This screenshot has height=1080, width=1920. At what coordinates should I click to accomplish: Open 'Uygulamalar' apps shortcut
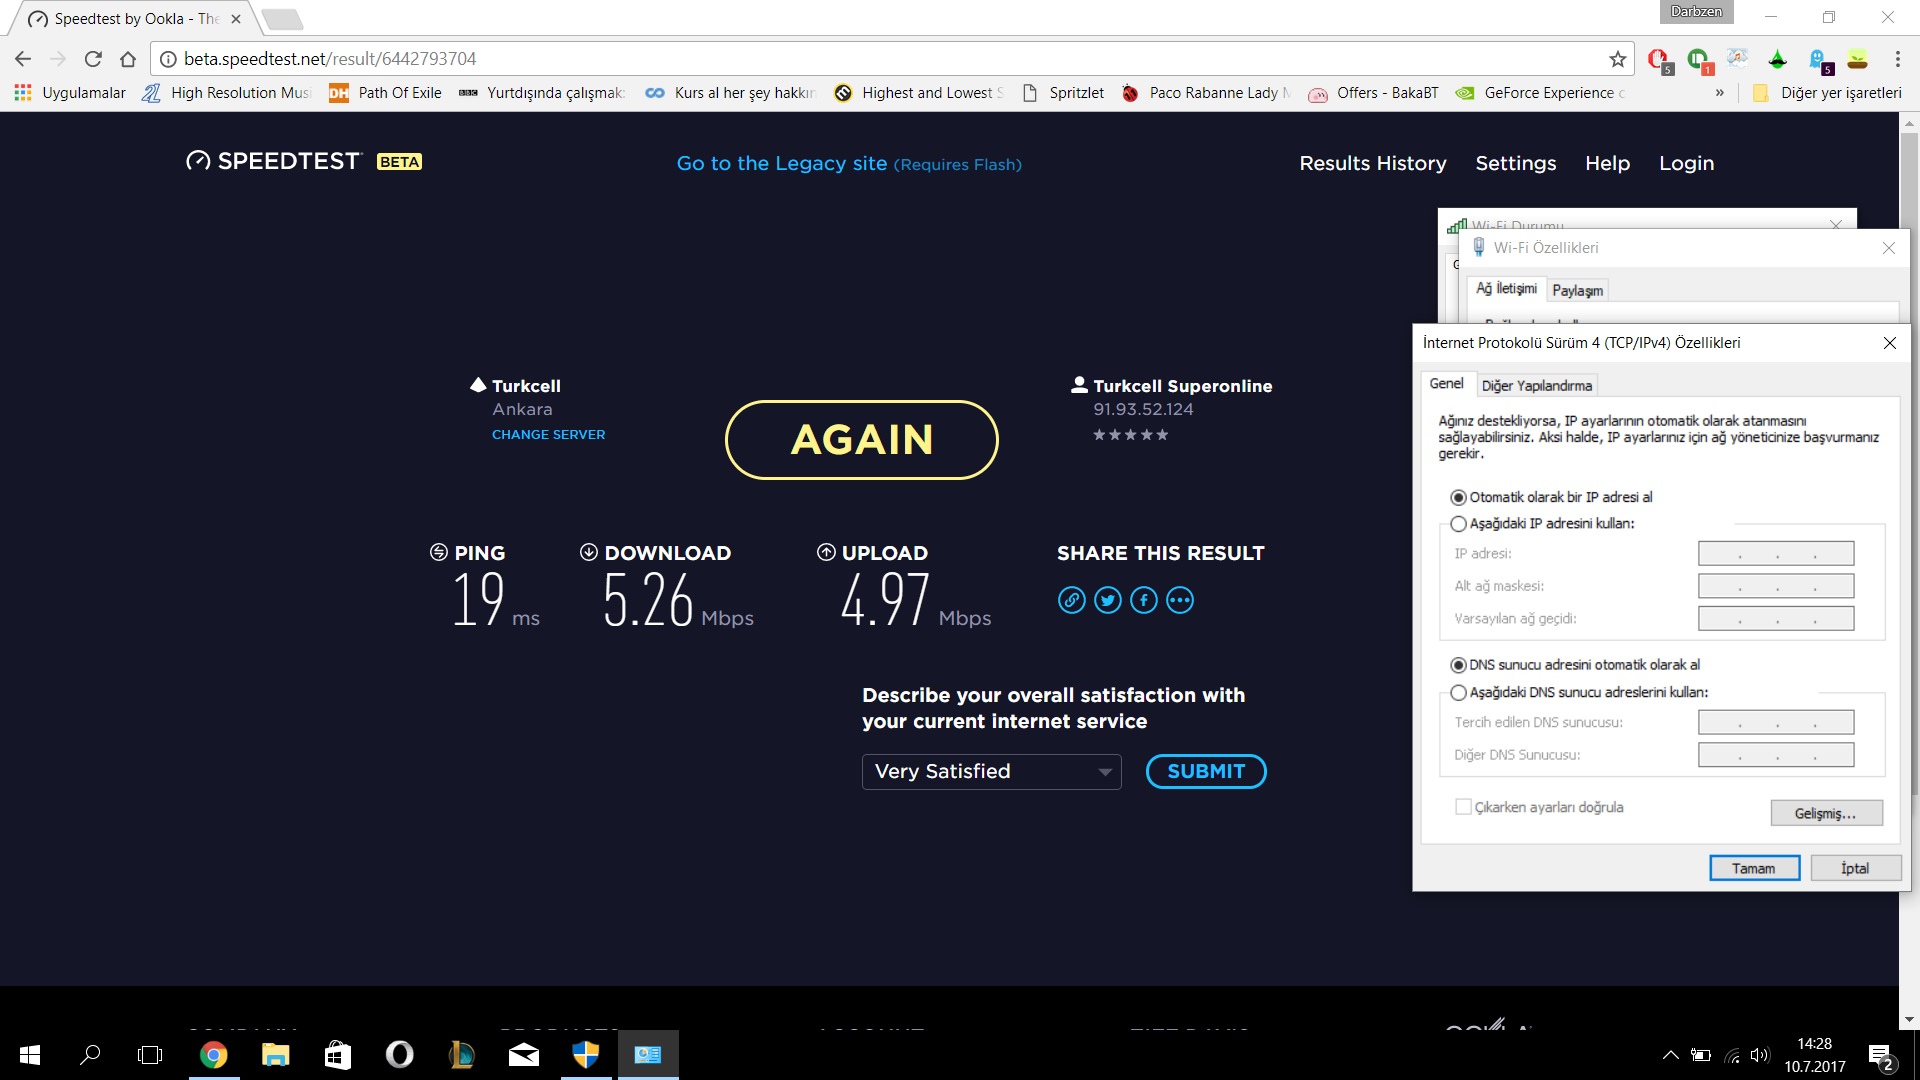coord(70,93)
